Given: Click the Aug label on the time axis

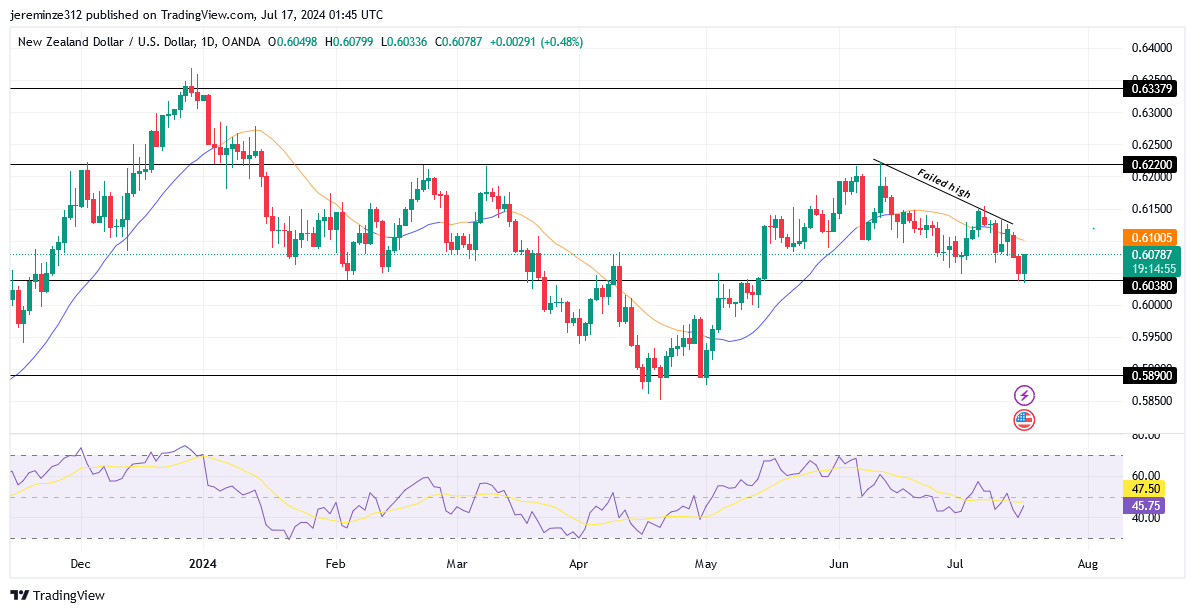Looking at the screenshot, I should click(x=1088, y=564).
